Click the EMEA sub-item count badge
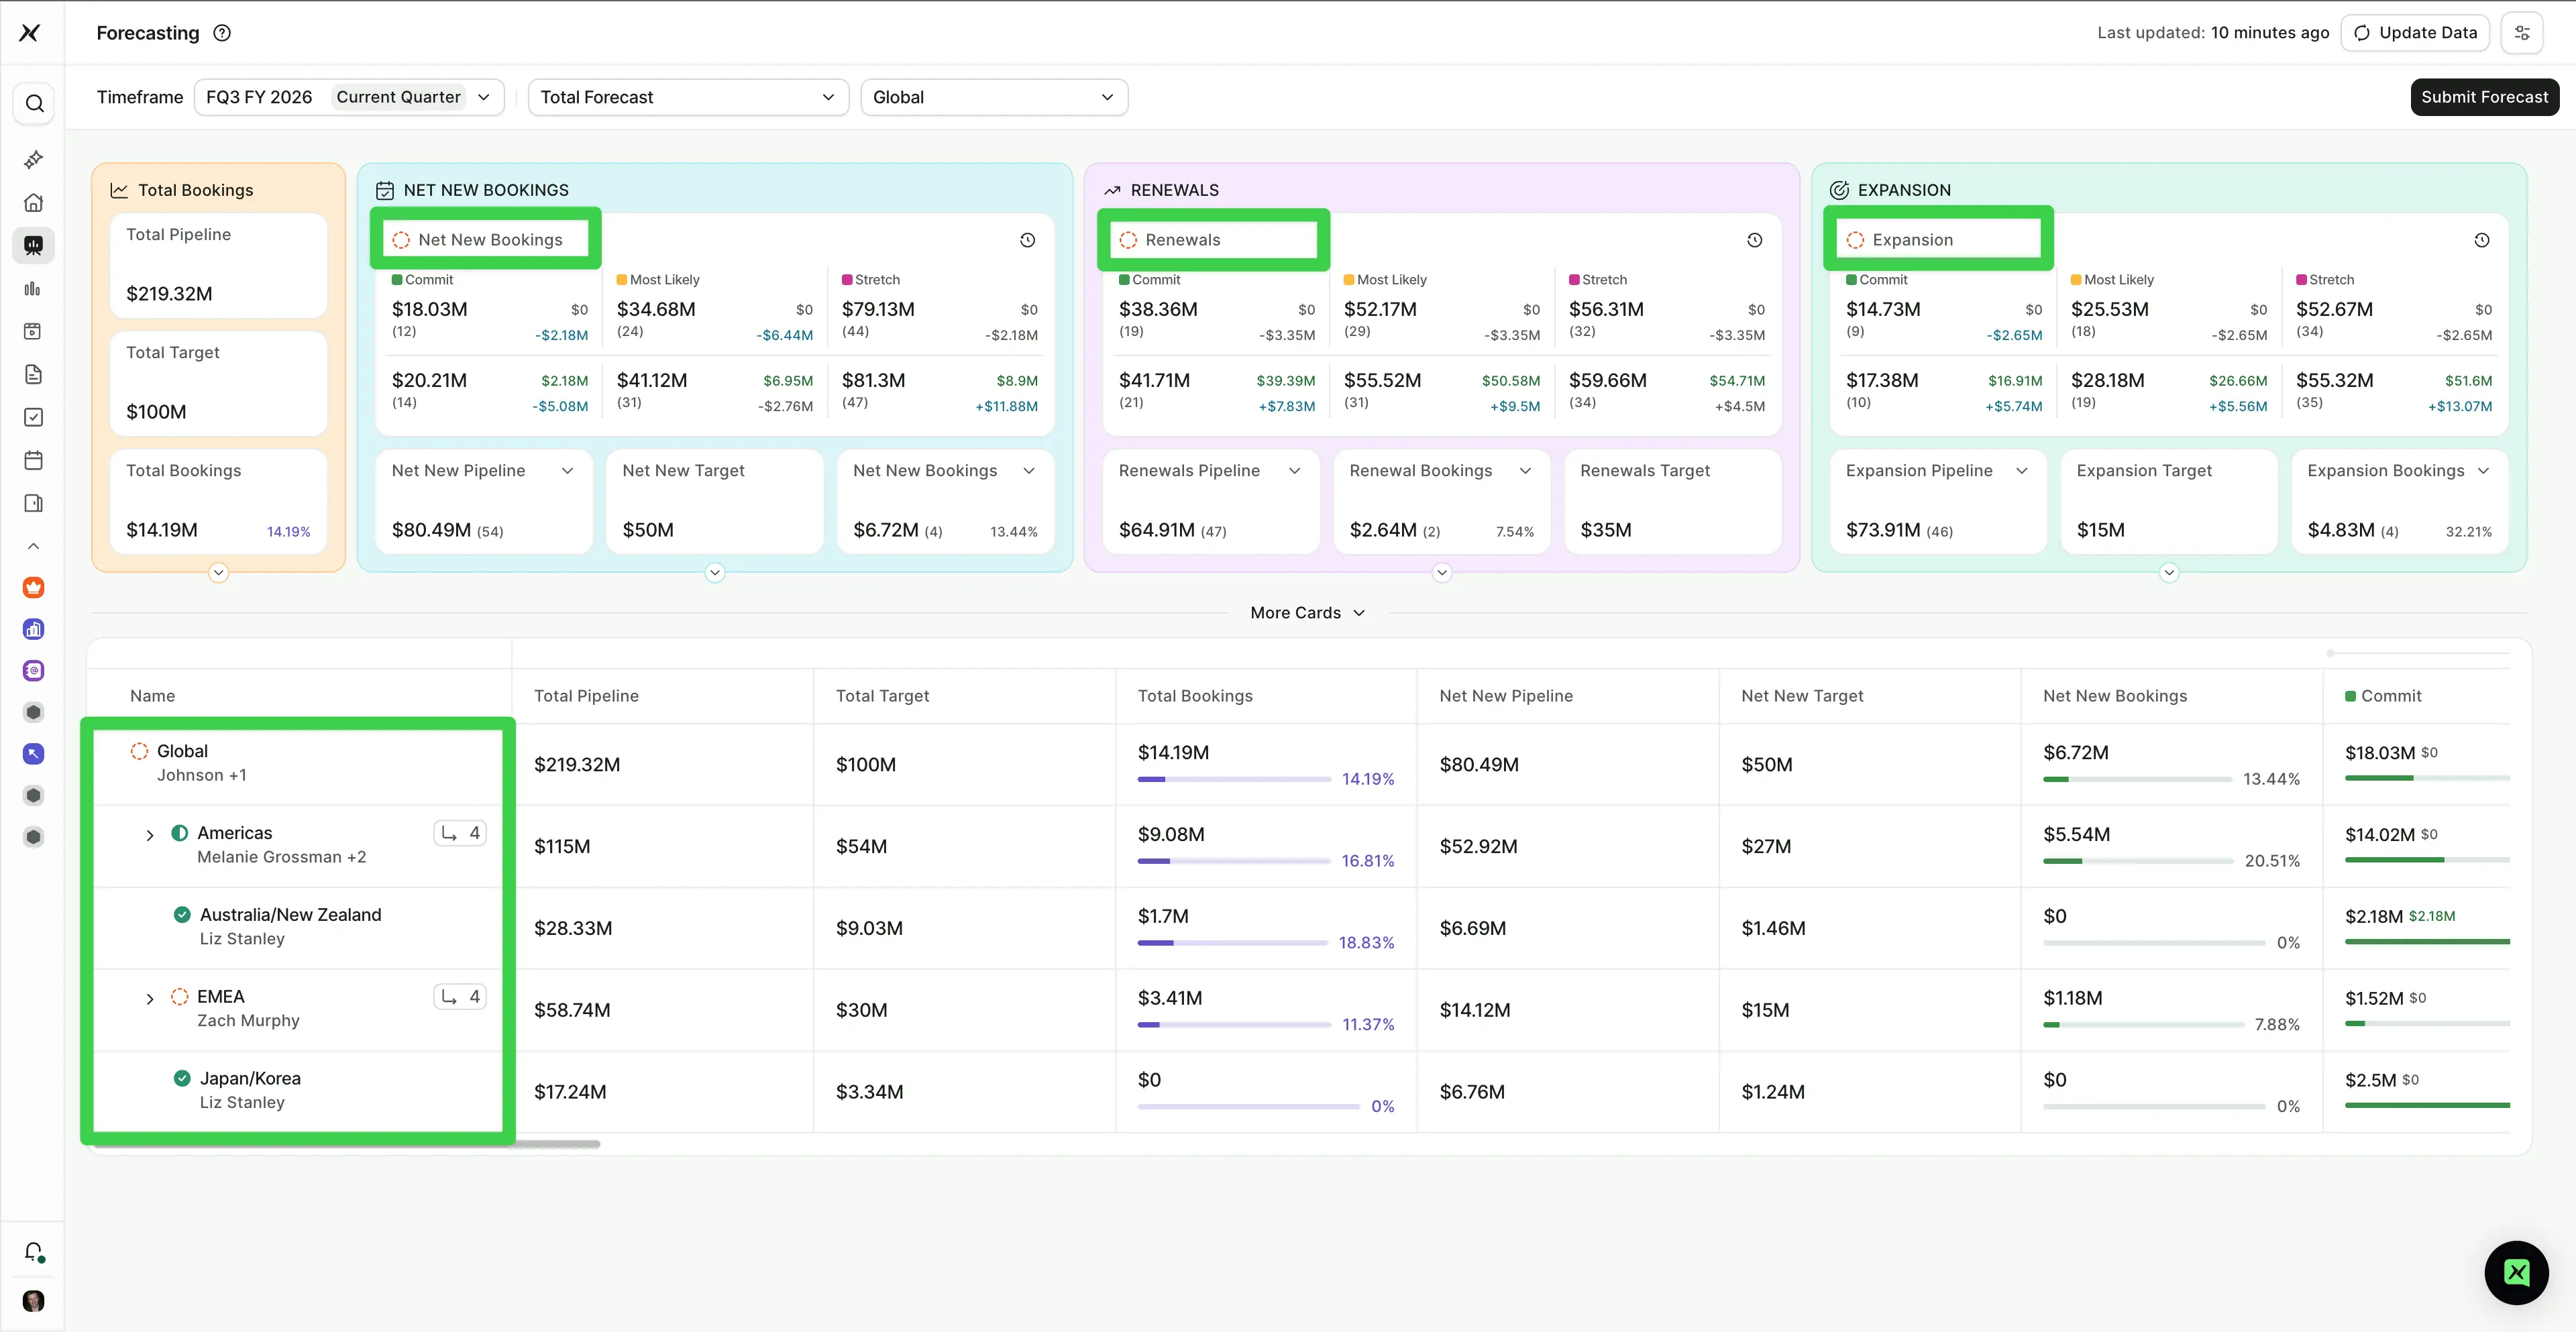Screen dimensions: 2576x1332 tap(460, 997)
